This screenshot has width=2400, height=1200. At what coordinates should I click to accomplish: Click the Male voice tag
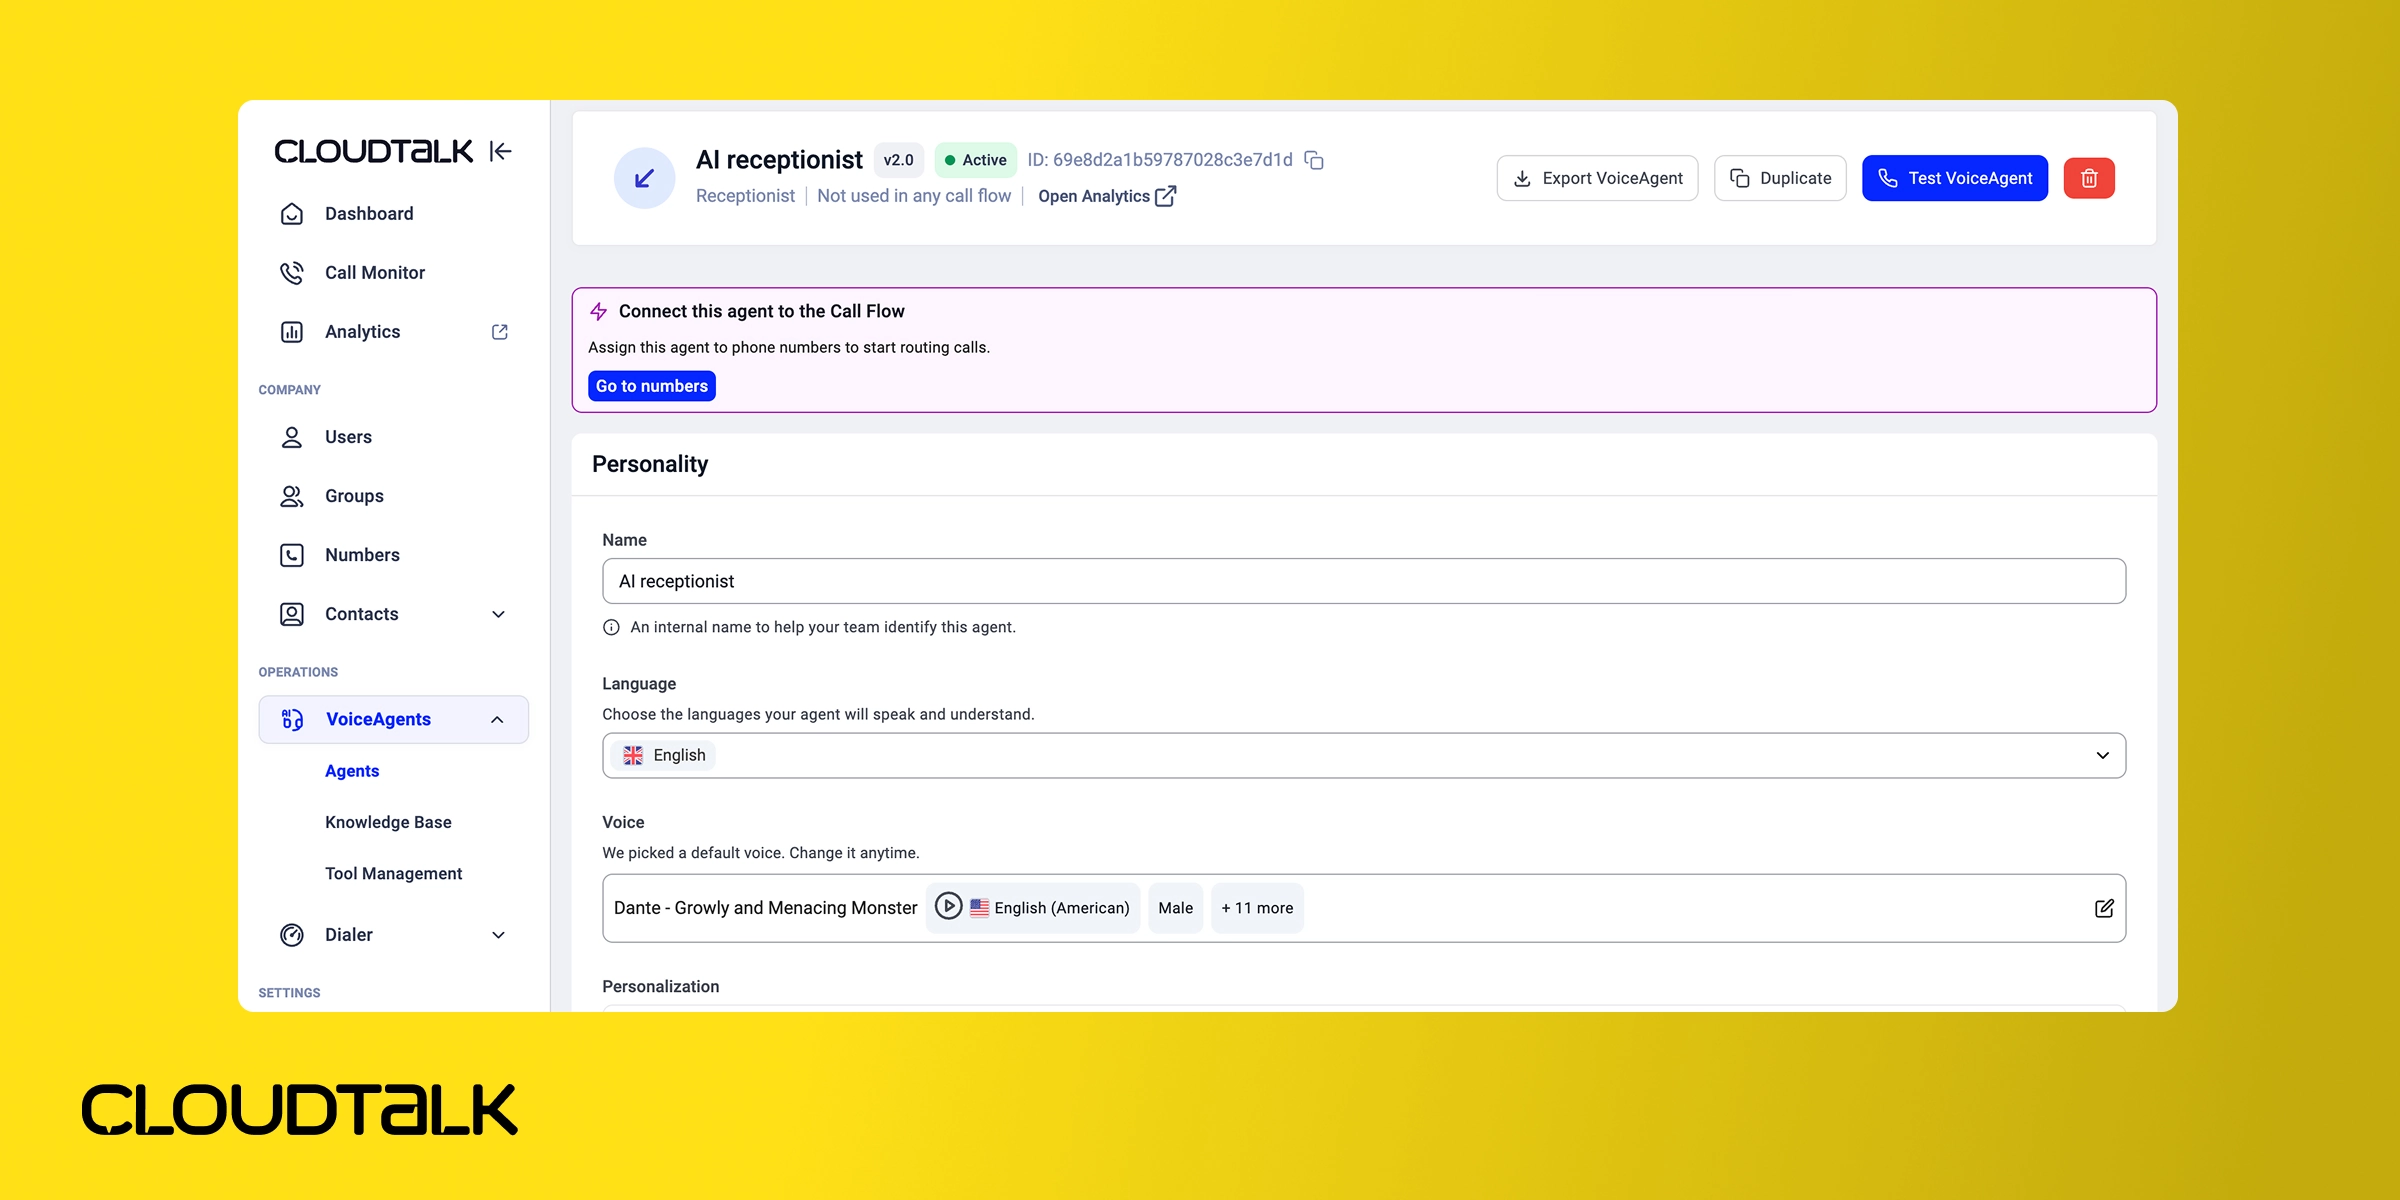tap(1175, 908)
